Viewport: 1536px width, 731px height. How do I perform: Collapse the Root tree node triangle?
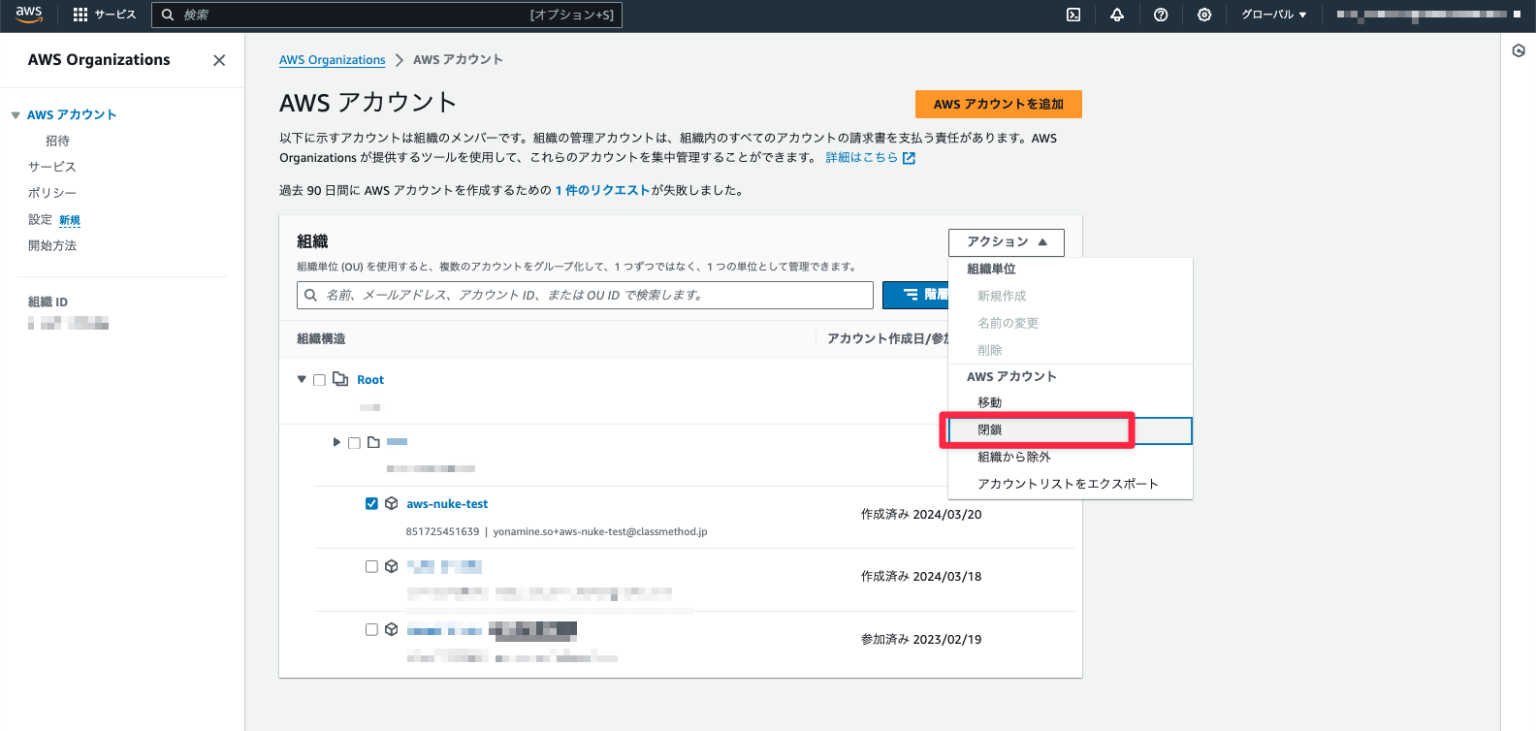(301, 379)
